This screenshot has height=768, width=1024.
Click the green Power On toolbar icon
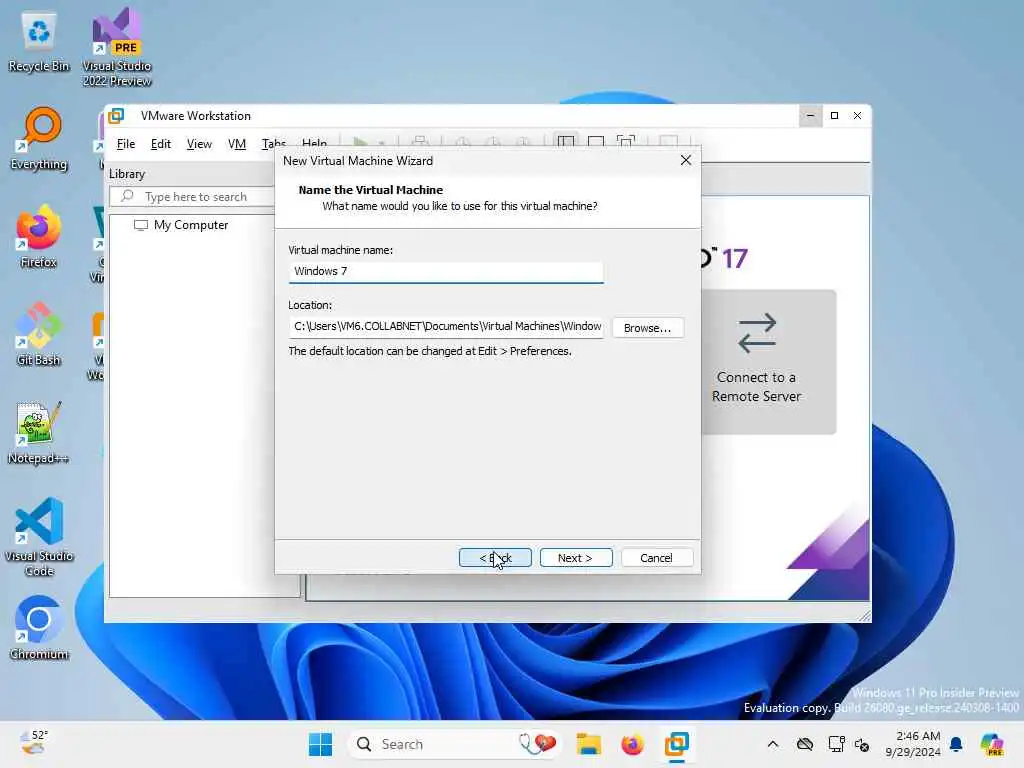pos(359,141)
